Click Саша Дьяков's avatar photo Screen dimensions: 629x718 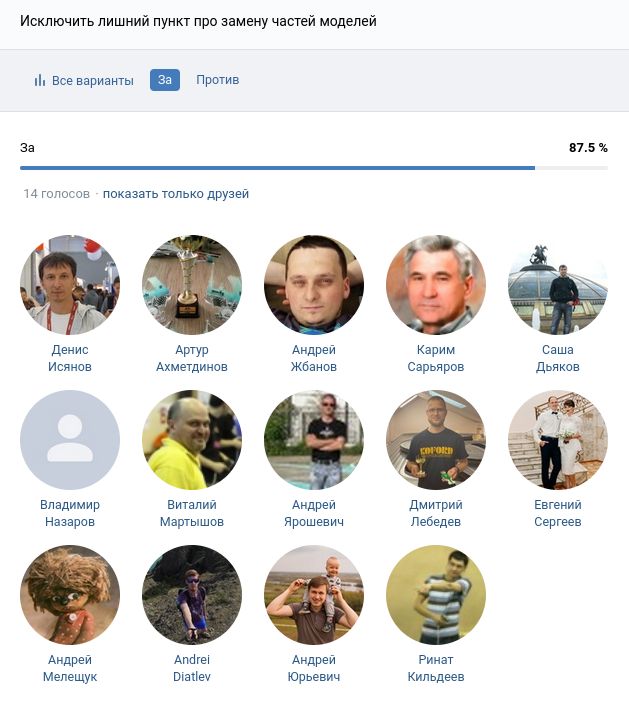point(558,285)
